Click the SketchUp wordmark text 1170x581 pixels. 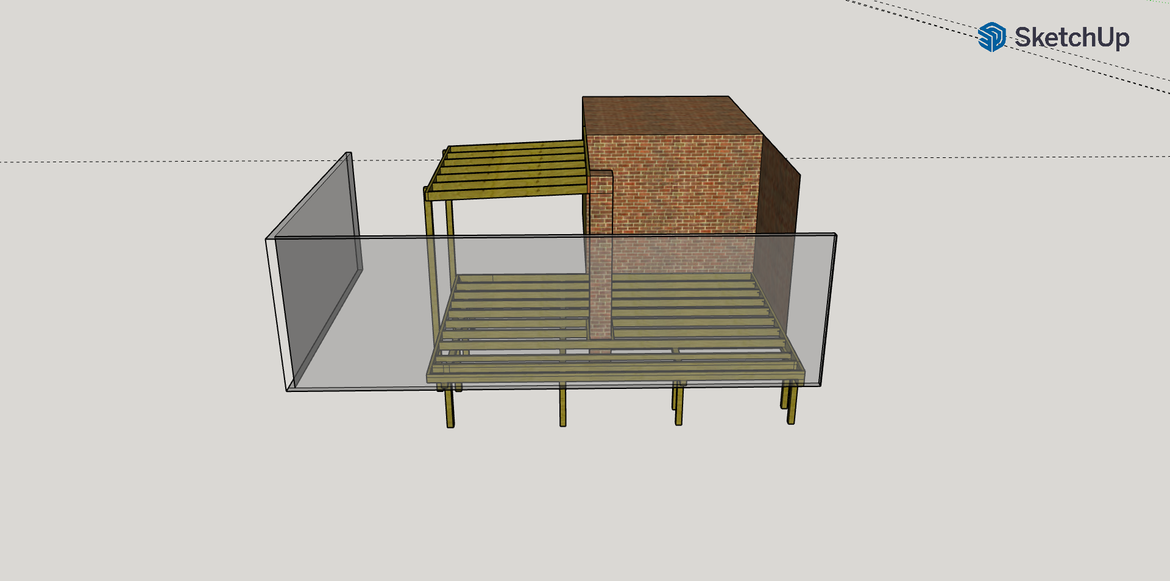(1072, 38)
